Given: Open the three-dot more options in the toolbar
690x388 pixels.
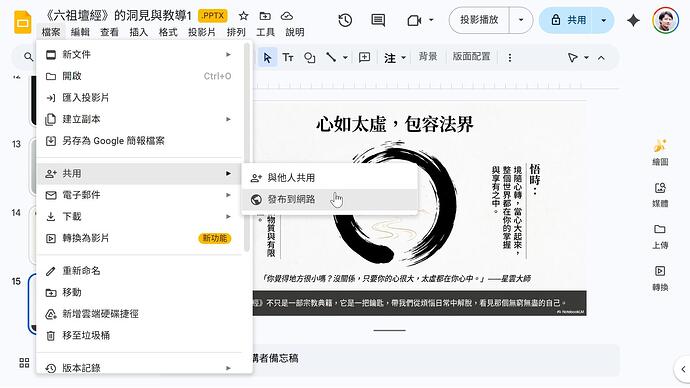Looking at the screenshot, I should tap(510, 58).
